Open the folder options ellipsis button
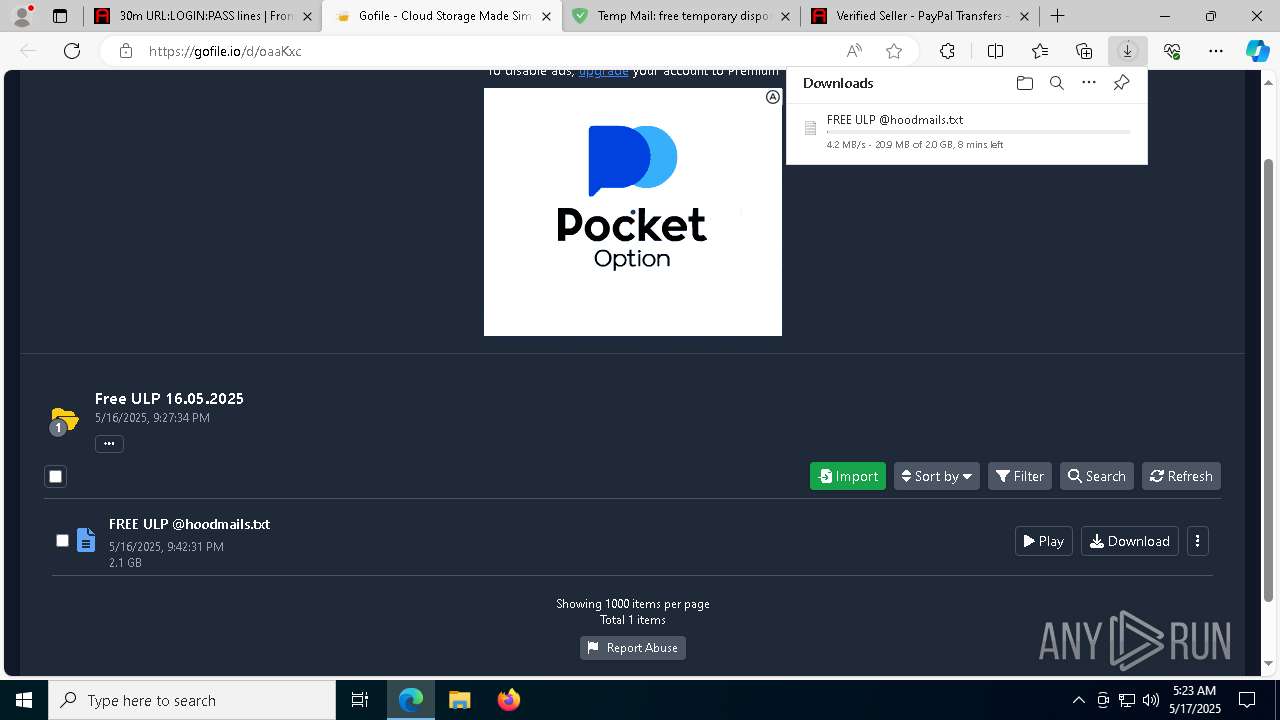This screenshot has height=720, width=1280. (109, 444)
